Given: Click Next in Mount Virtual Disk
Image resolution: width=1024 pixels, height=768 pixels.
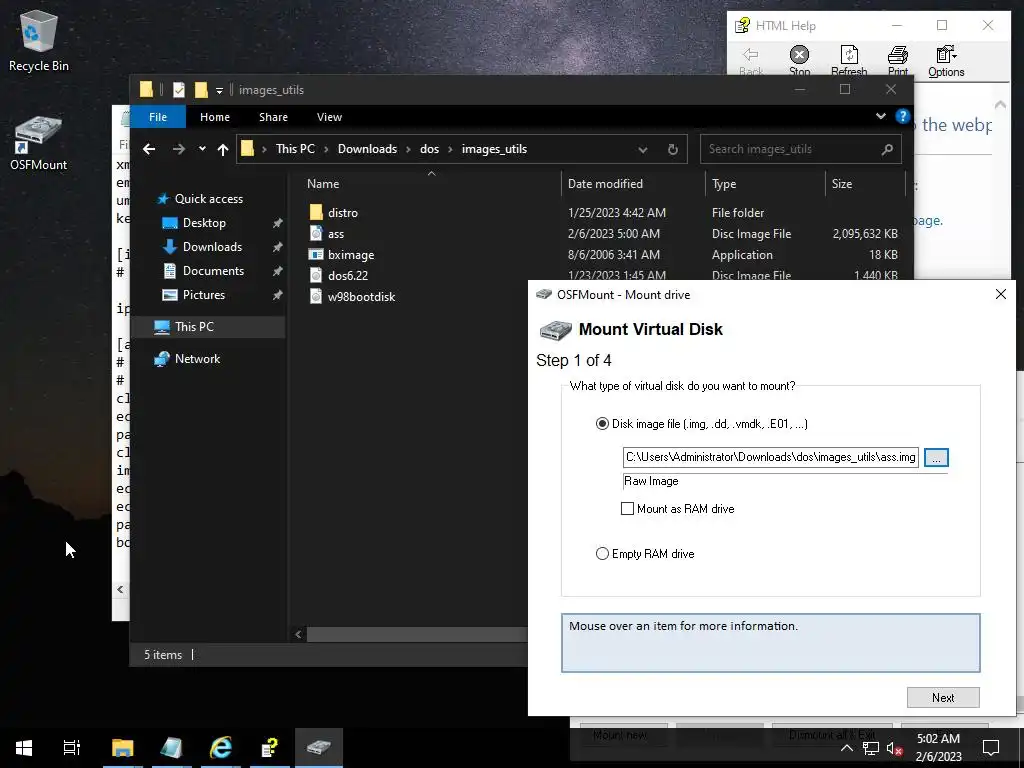Looking at the screenshot, I should pyautogui.click(x=943, y=697).
